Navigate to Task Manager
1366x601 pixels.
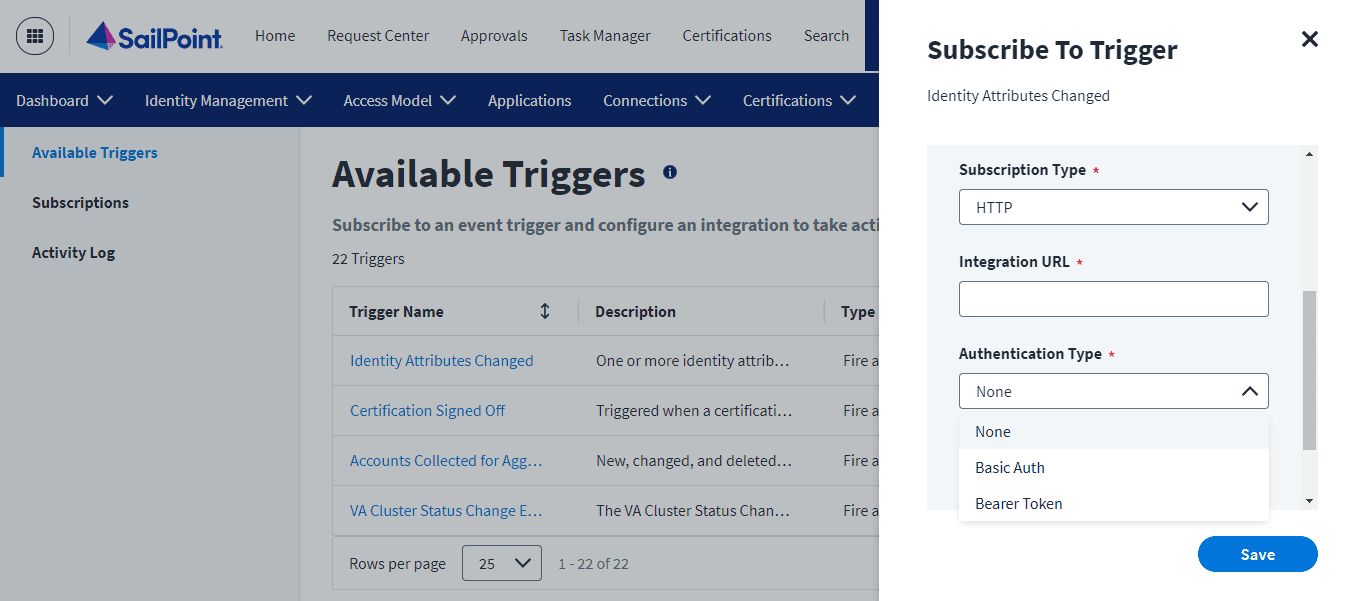pyautogui.click(x=605, y=36)
